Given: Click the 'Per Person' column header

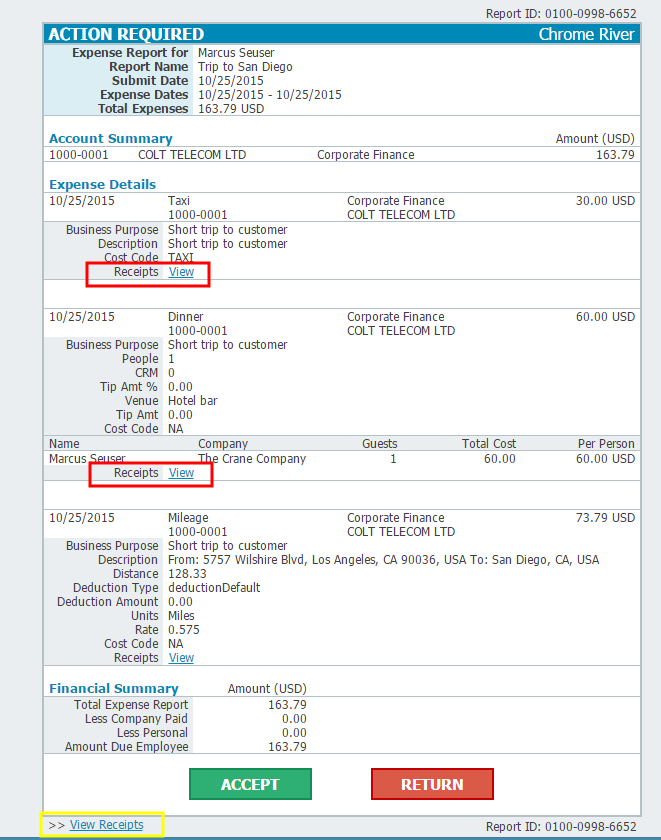Looking at the screenshot, I should point(606,444).
